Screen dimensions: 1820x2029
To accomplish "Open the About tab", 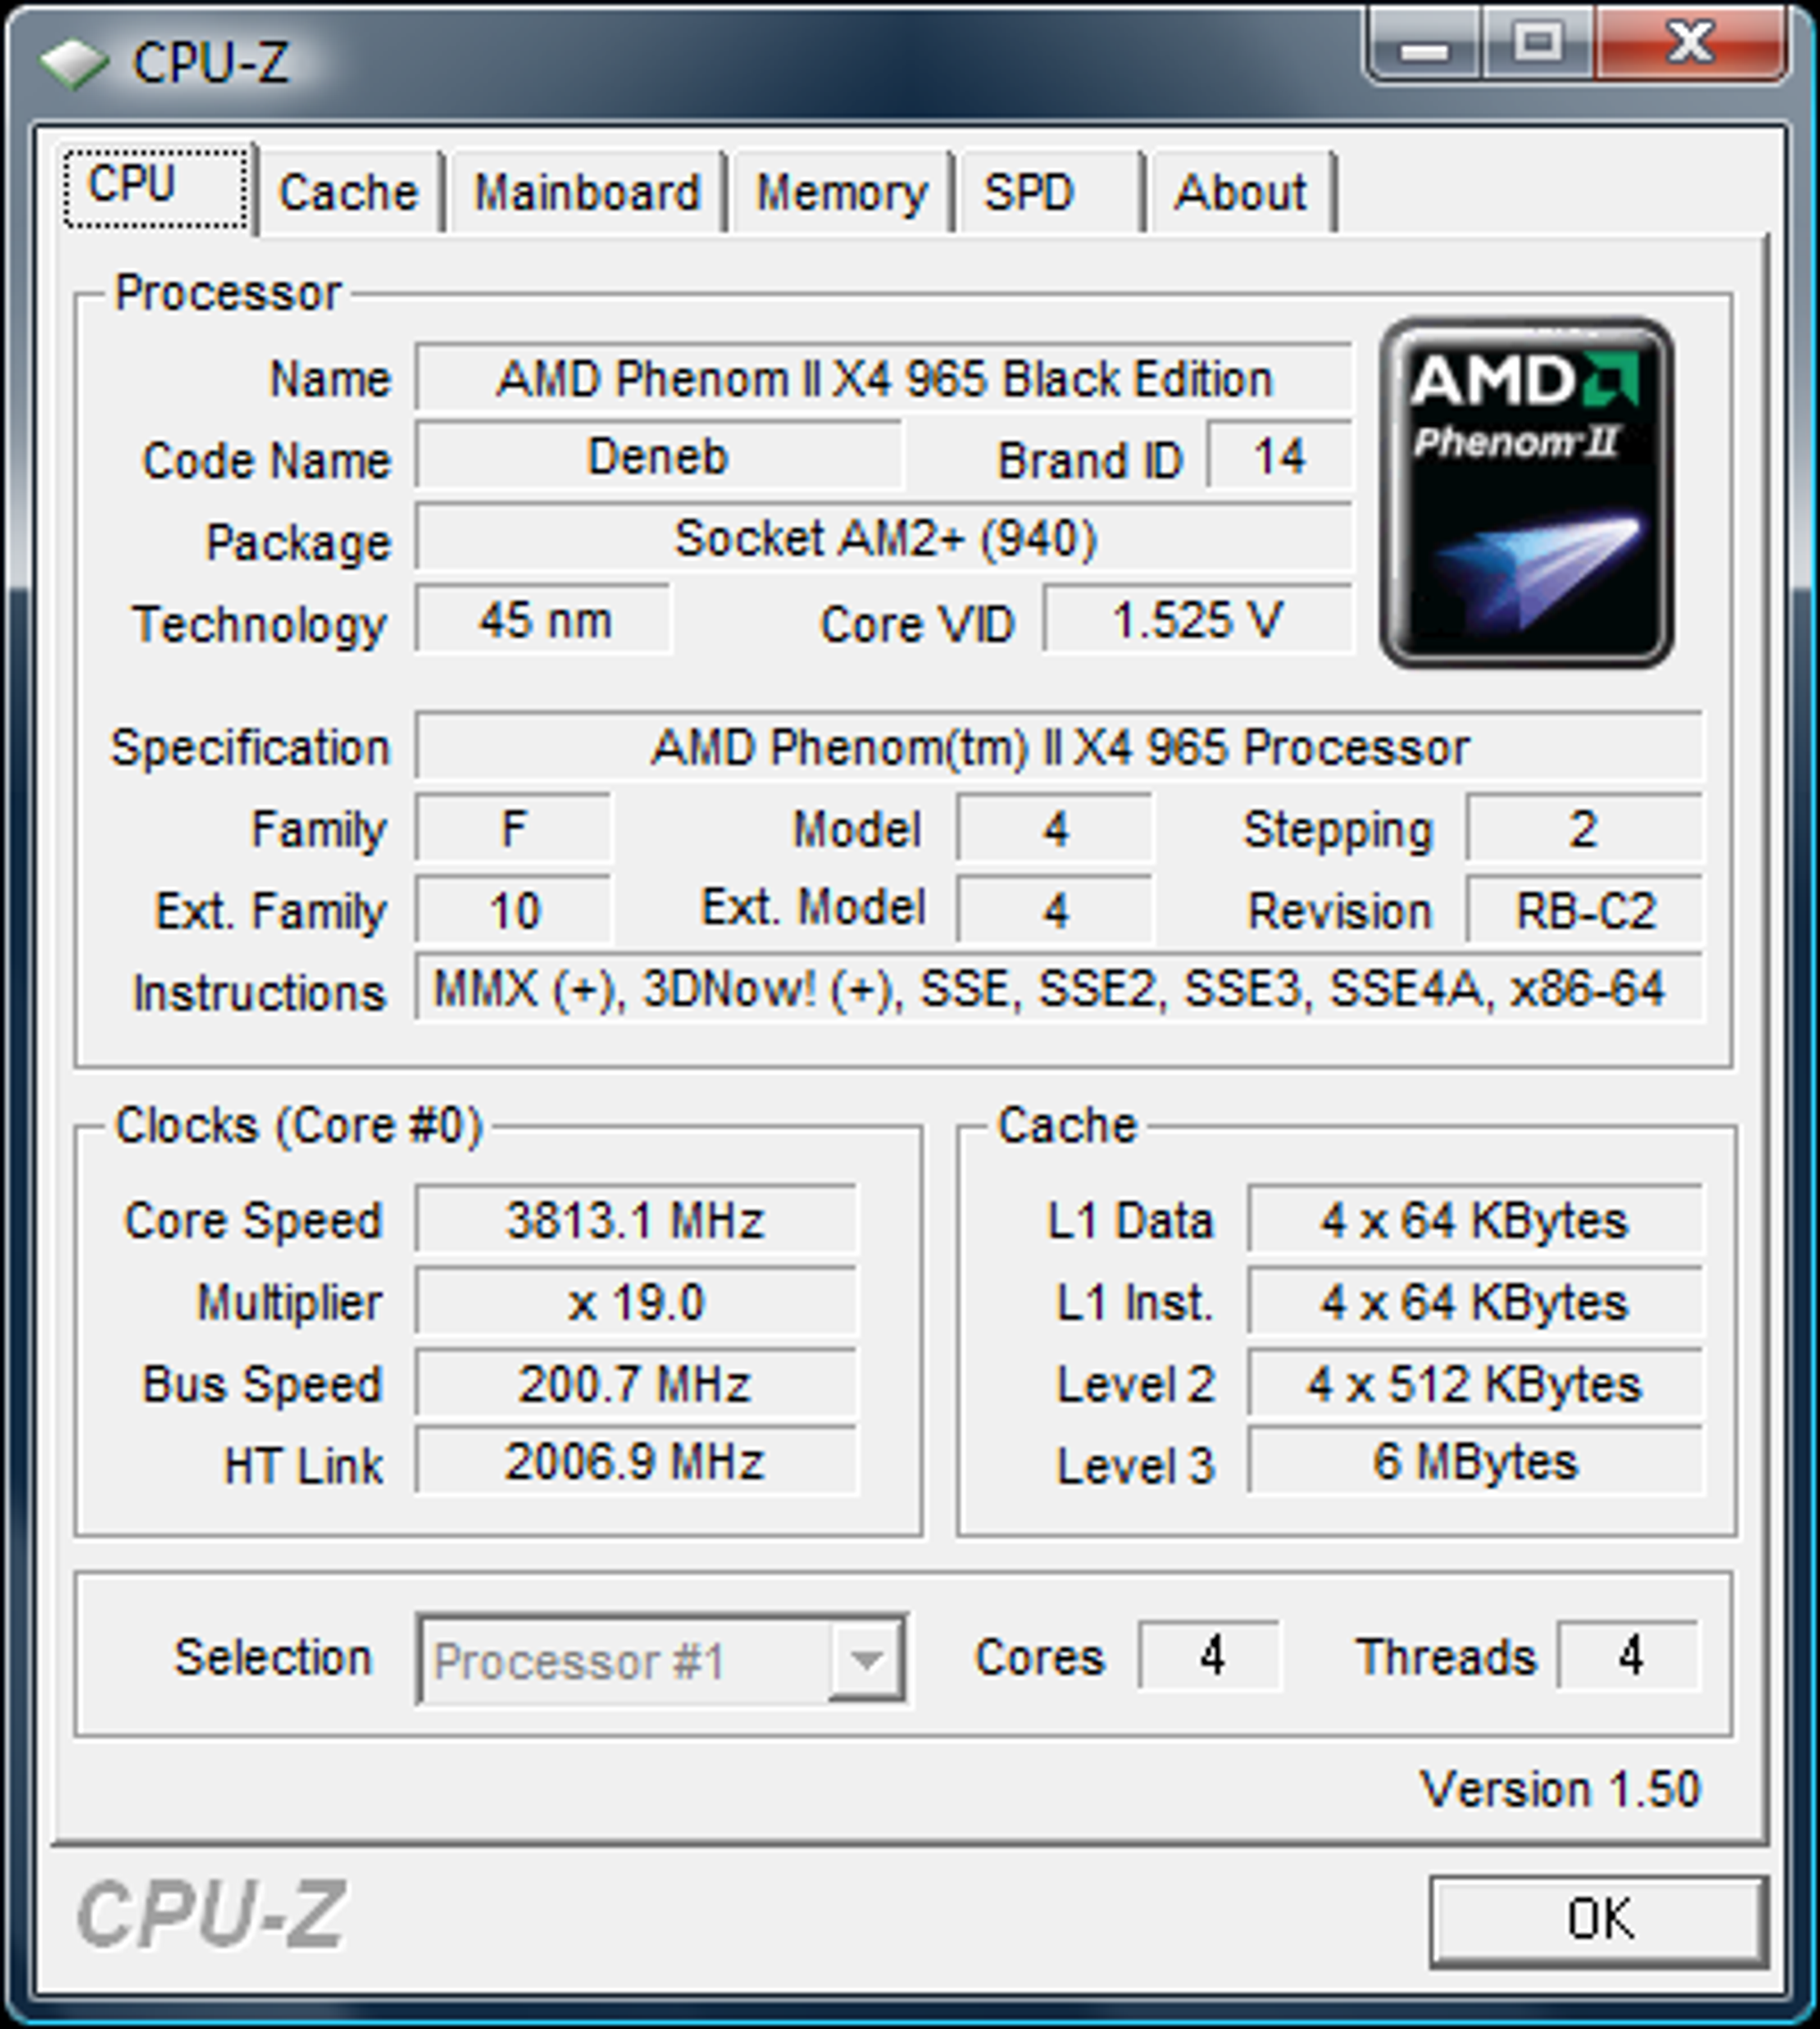I will click(x=1241, y=193).
